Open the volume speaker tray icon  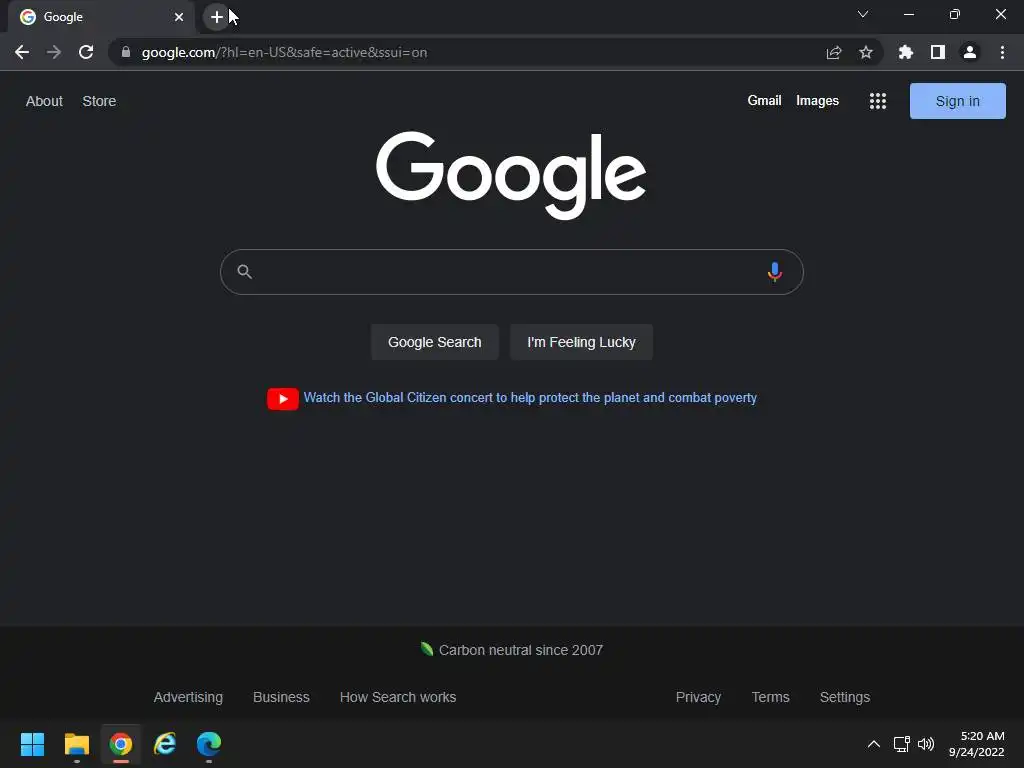(x=926, y=744)
